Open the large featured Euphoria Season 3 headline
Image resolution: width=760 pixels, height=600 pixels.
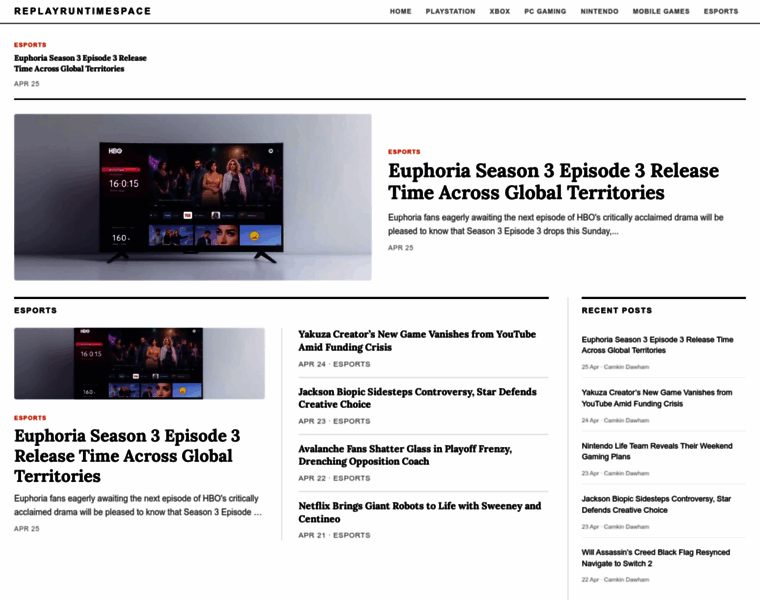coord(553,182)
